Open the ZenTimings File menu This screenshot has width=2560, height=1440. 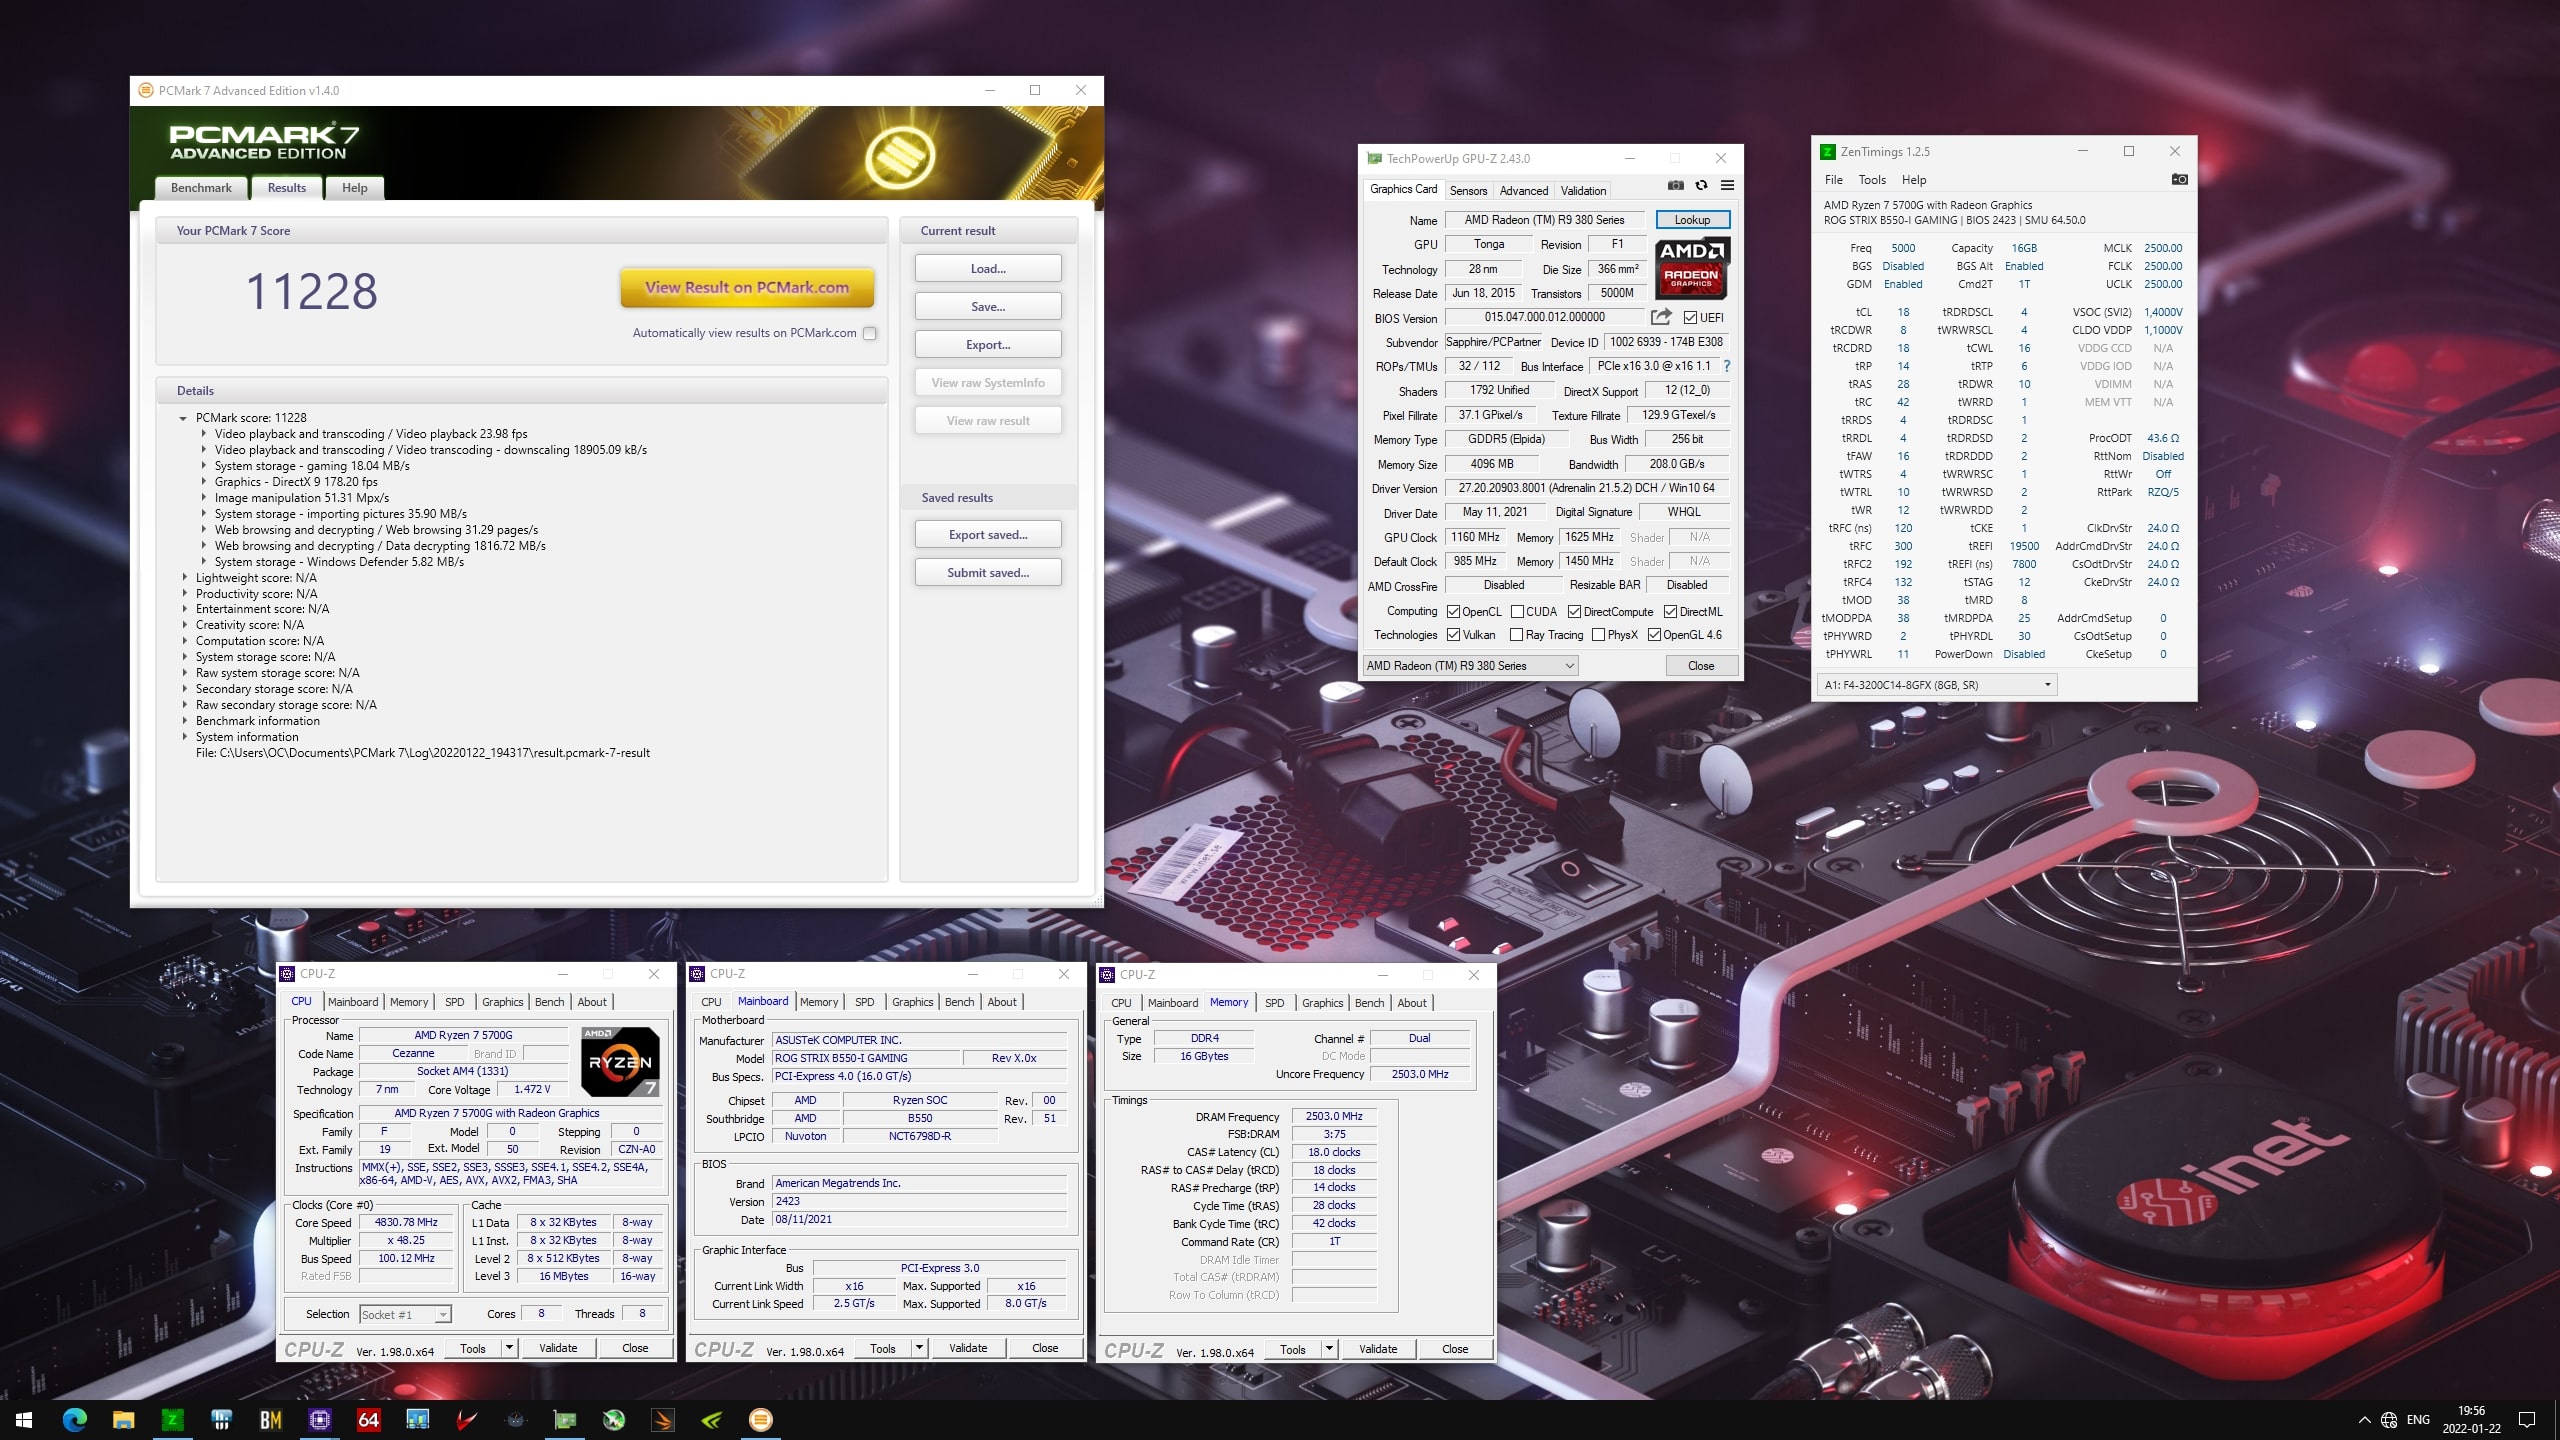(1833, 180)
